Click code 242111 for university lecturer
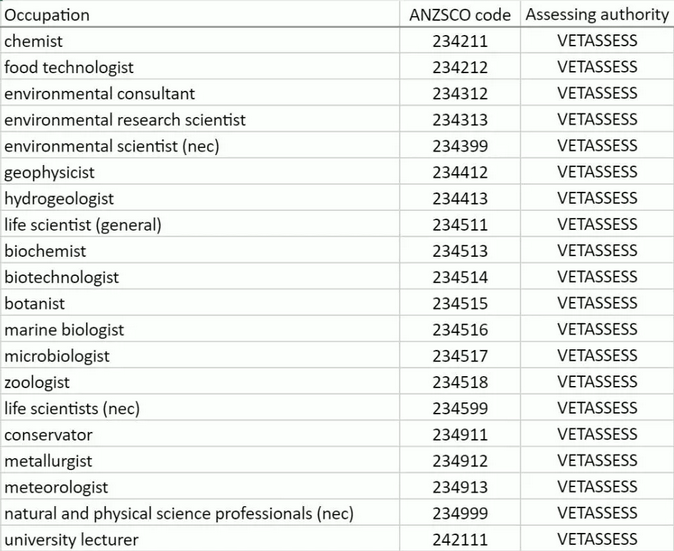 tap(460, 539)
